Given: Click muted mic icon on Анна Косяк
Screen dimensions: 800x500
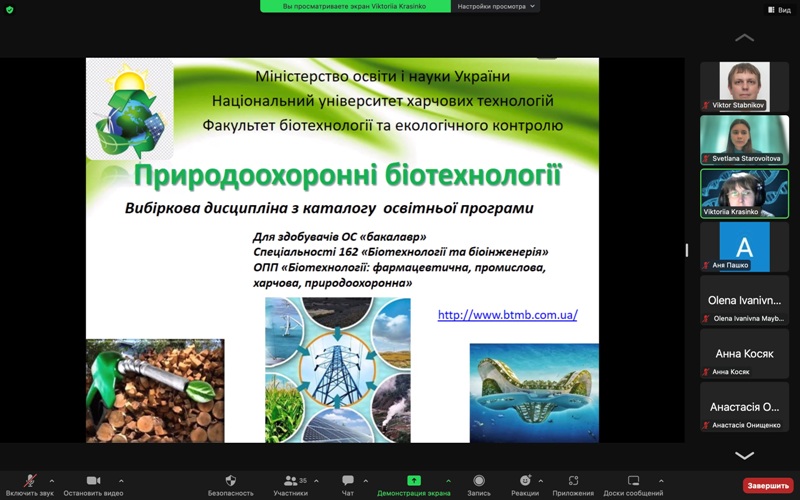Looking at the screenshot, I should point(706,372).
